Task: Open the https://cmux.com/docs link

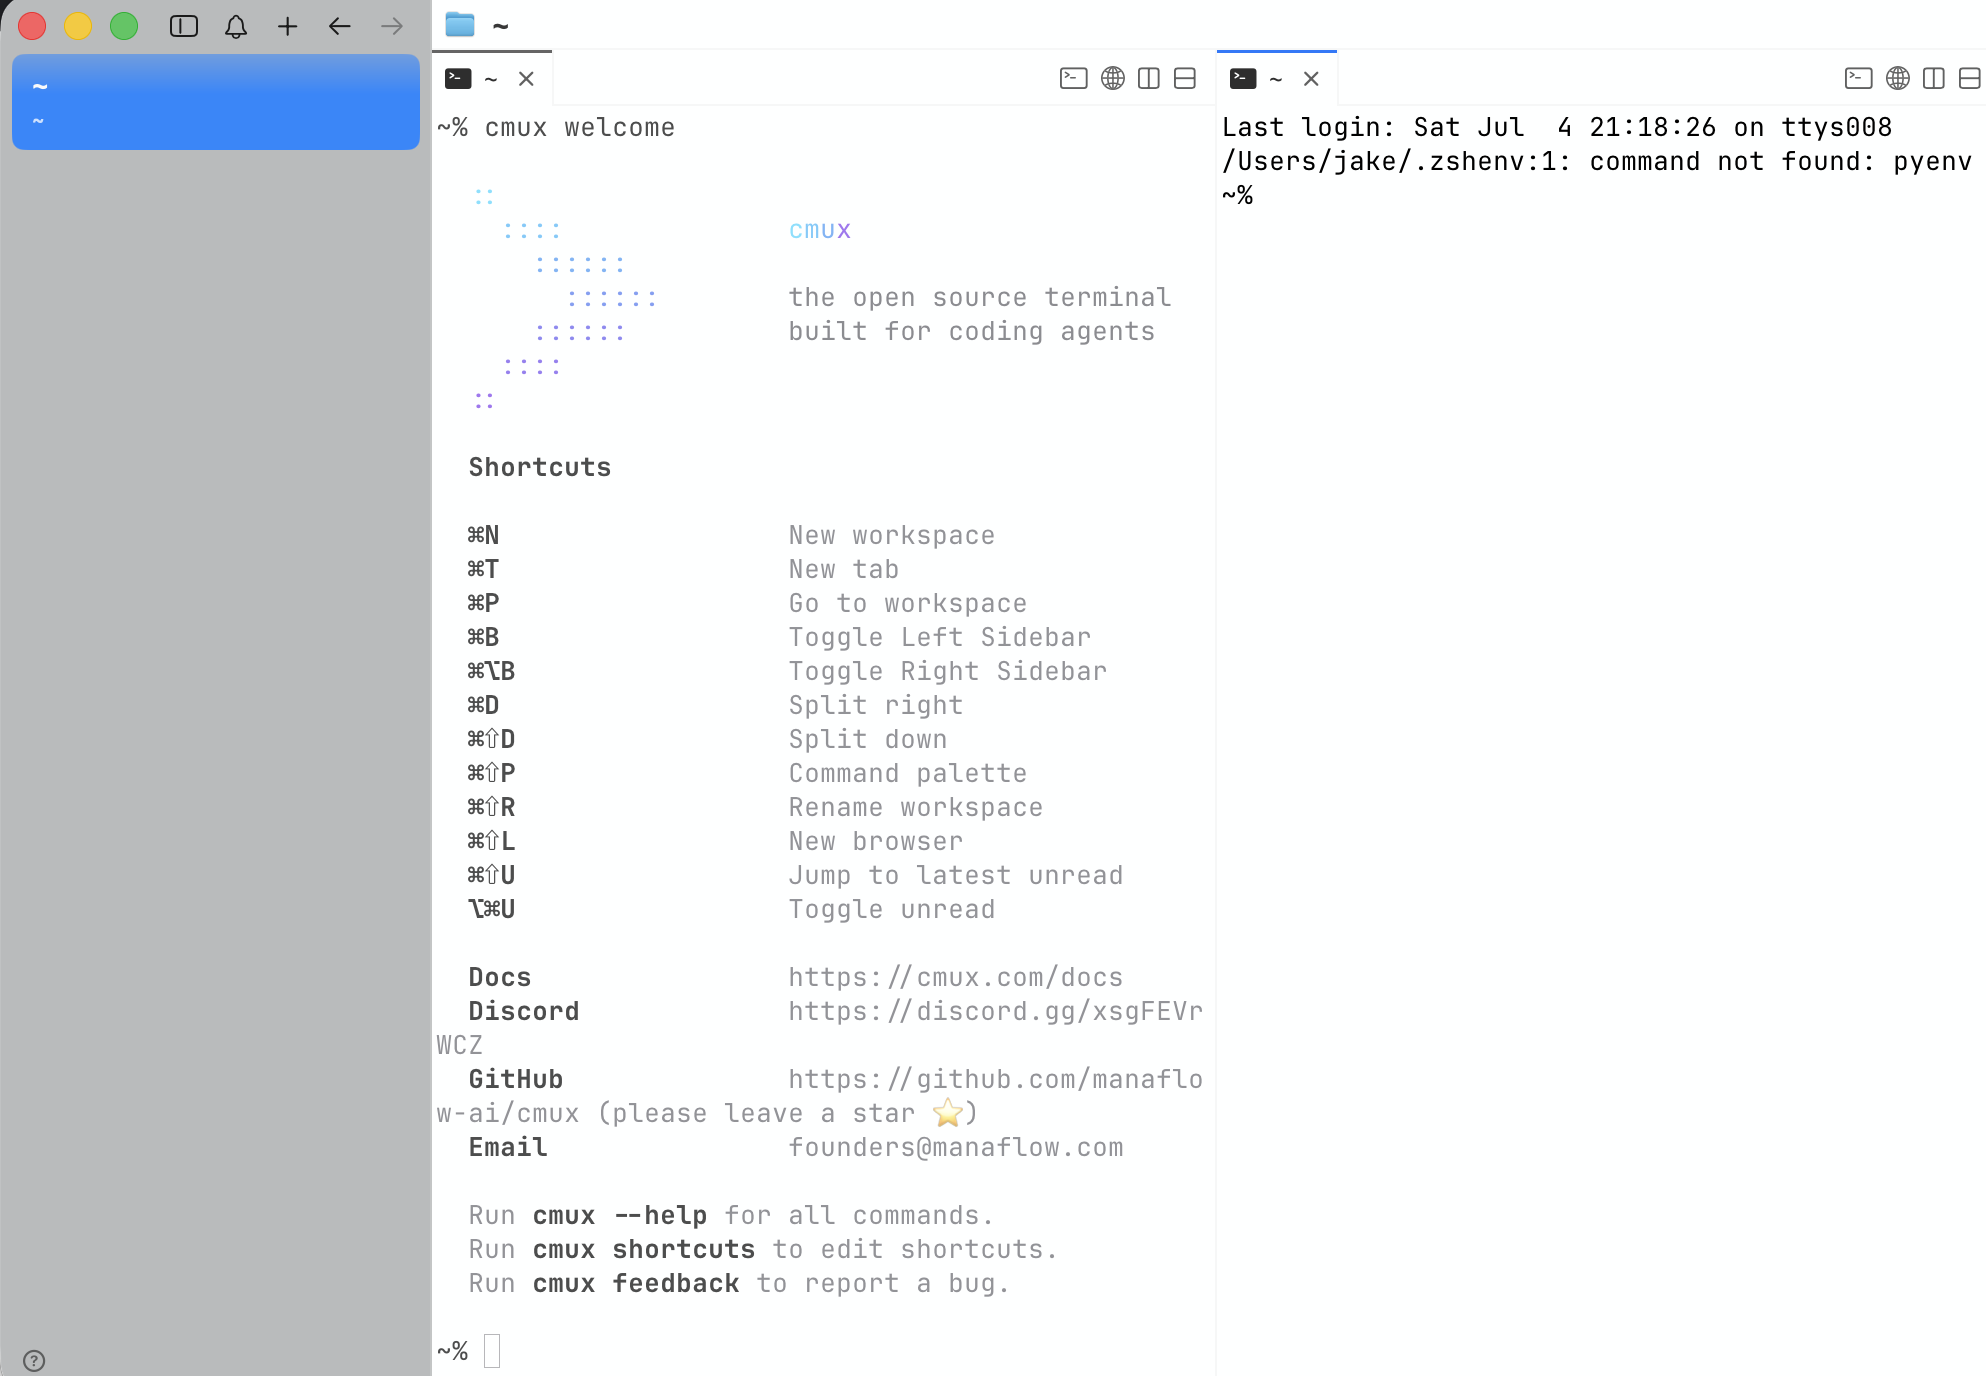Action: pos(956,977)
